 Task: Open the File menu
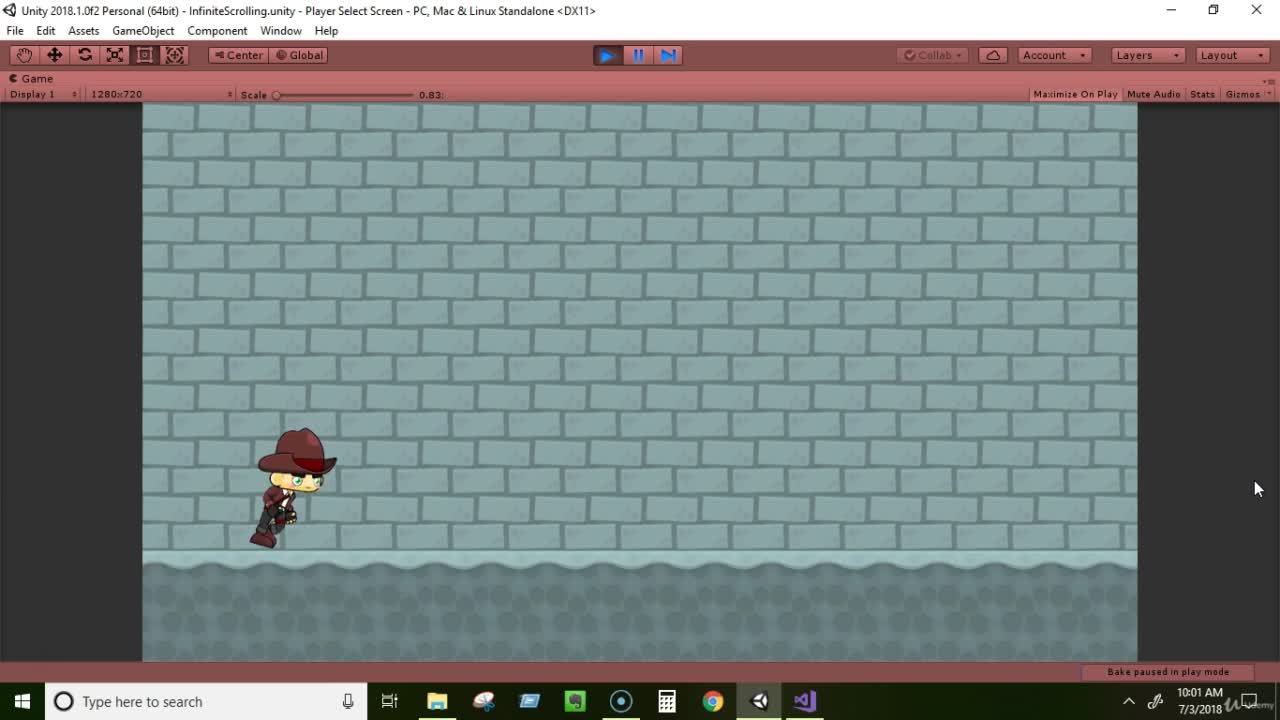(x=15, y=31)
